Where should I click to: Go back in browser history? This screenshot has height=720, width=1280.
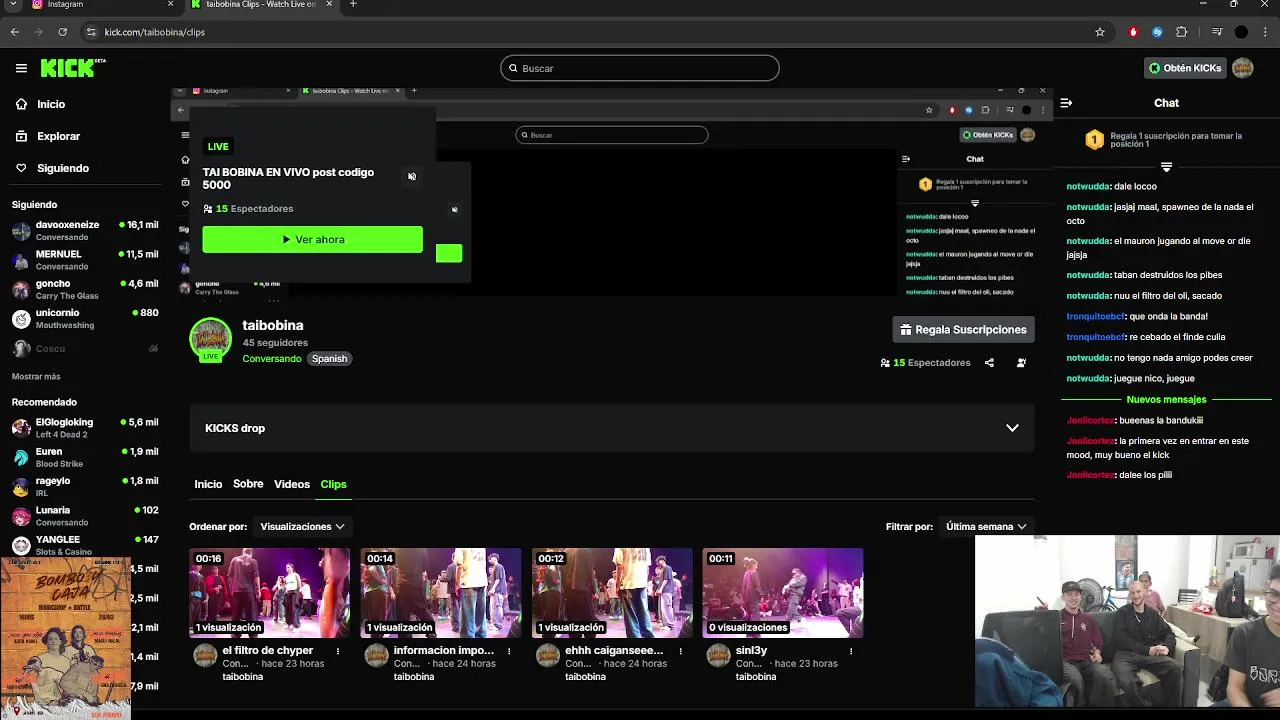14,32
